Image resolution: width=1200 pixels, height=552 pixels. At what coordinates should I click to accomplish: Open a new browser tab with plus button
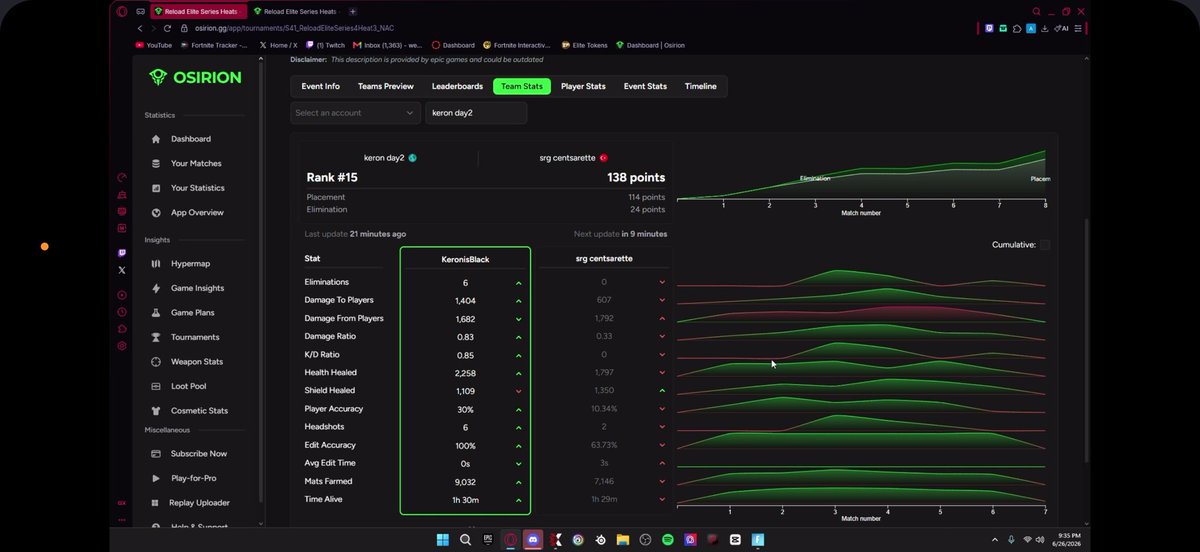(353, 11)
